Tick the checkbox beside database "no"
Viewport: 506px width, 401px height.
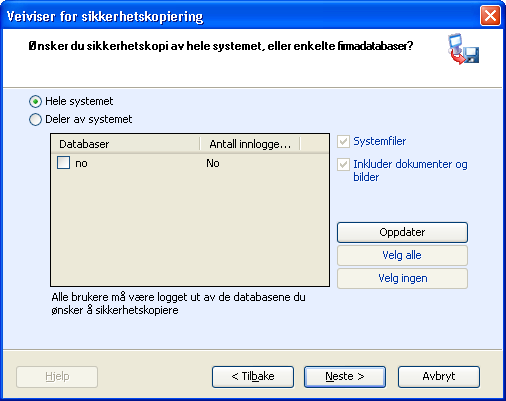click(x=63, y=163)
